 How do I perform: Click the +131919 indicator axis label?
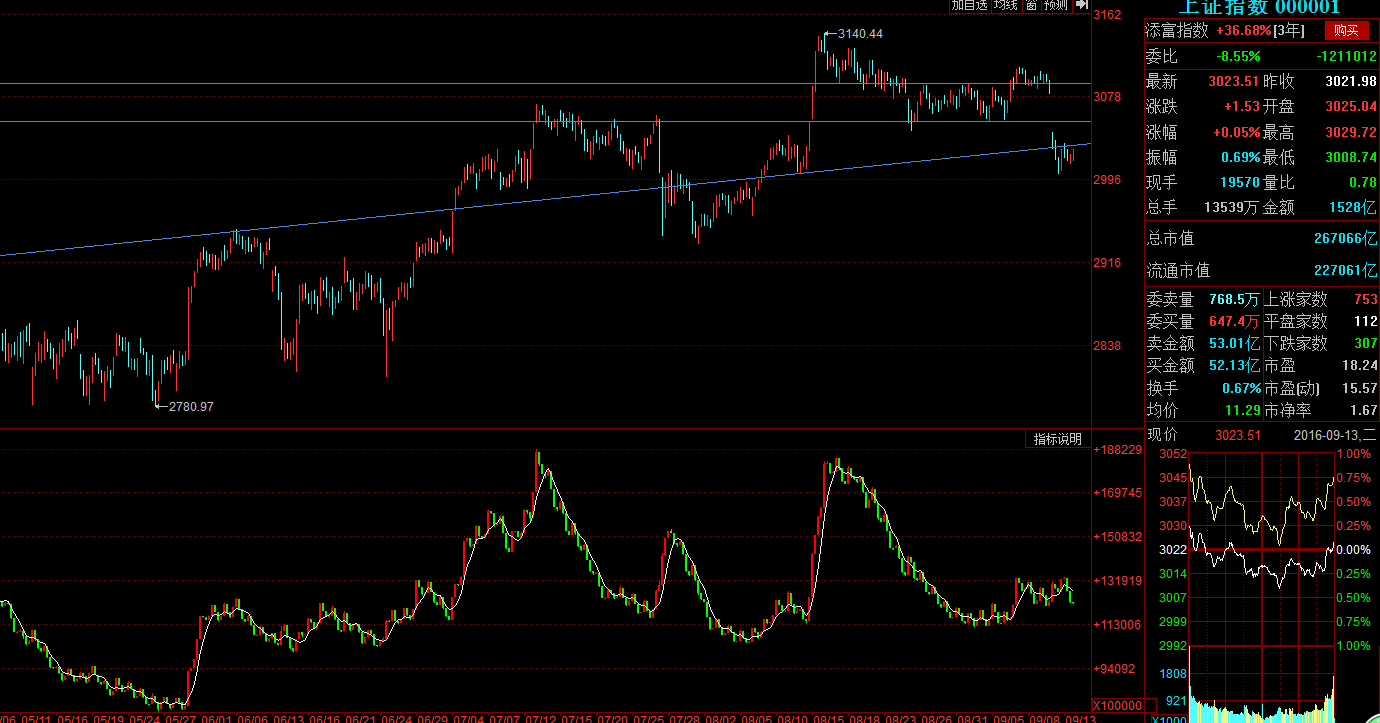click(x=1119, y=581)
